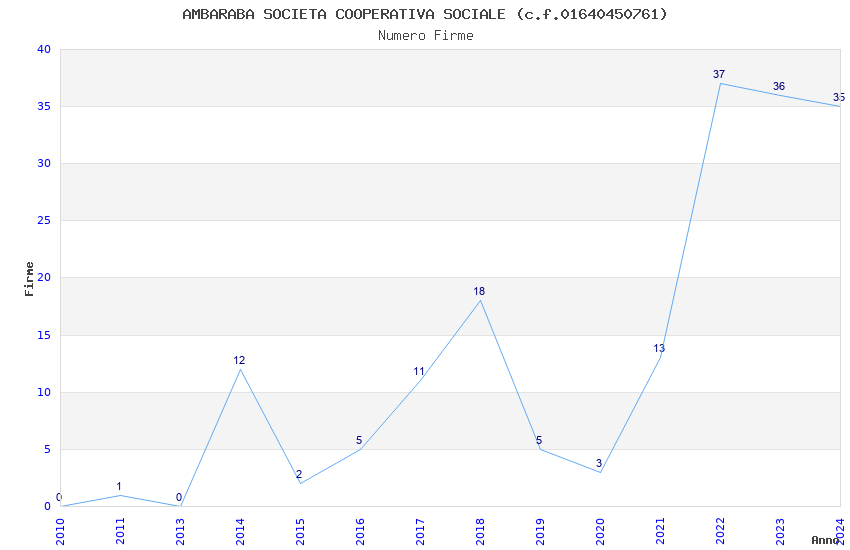The image size is (850, 550).
Task: Select the y-axis tick label 35
Action: click(44, 106)
